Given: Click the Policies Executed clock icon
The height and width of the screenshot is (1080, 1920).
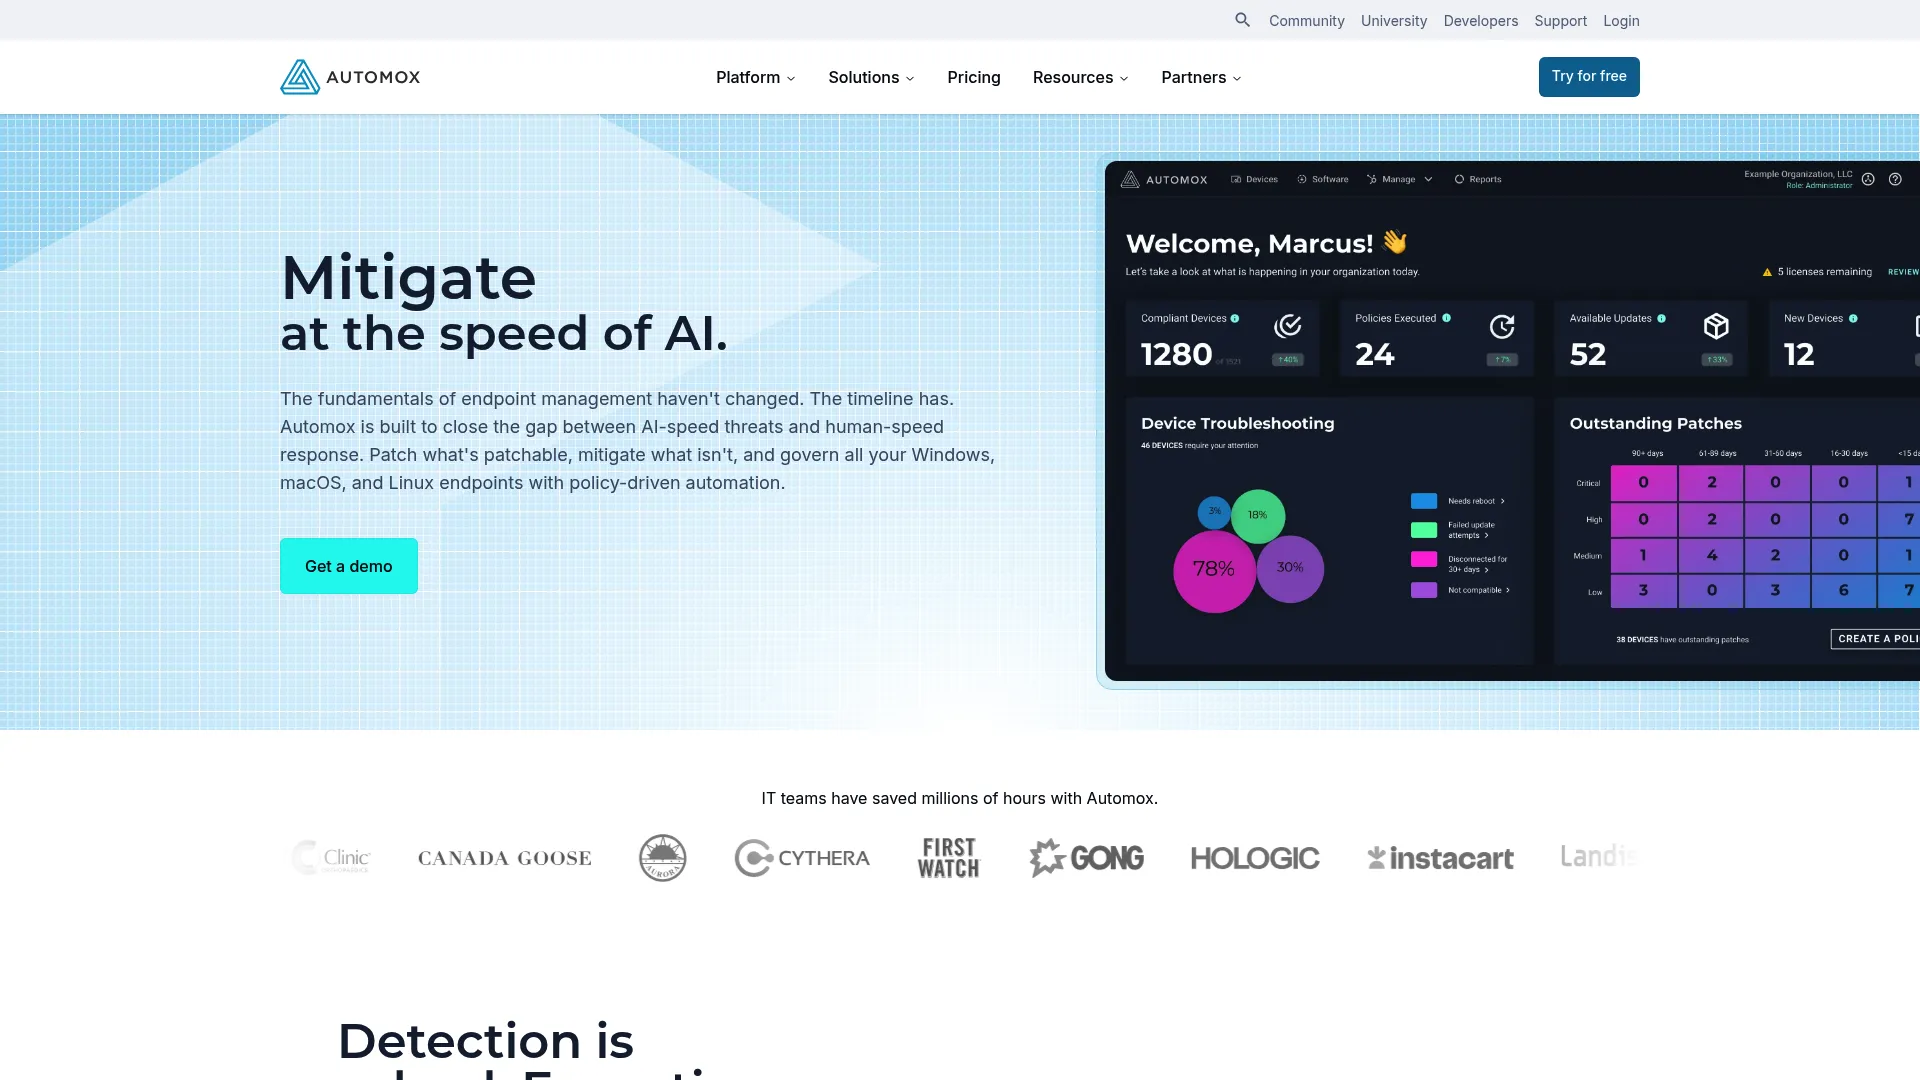Looking at the screenshot, I should point(1502,326).
